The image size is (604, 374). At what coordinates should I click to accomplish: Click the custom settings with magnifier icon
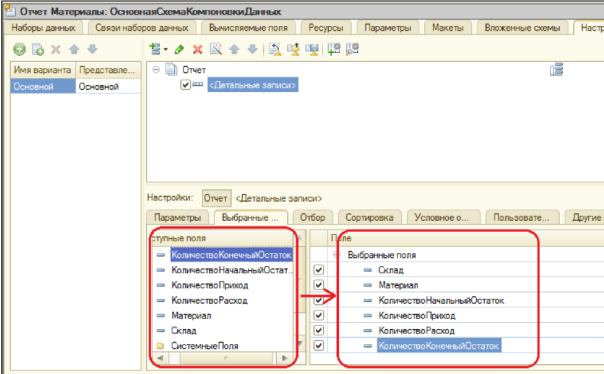[x=352, y=49]
